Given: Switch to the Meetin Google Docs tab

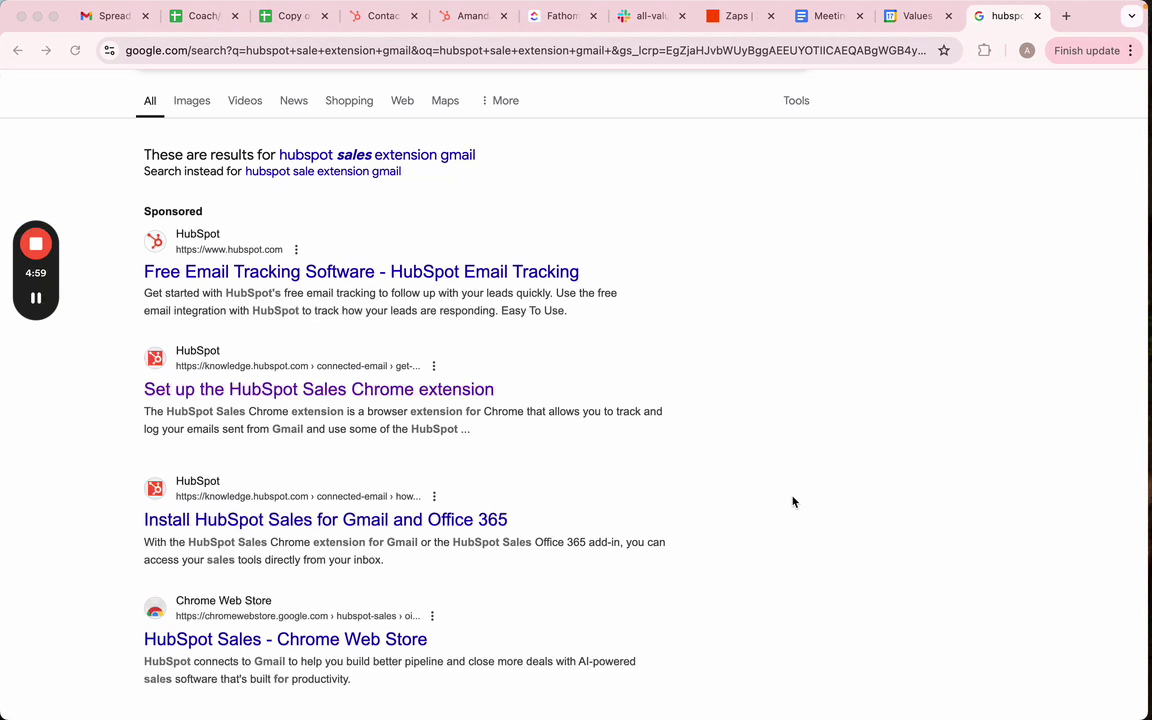Looking at the screenshot, I should 830,16.
